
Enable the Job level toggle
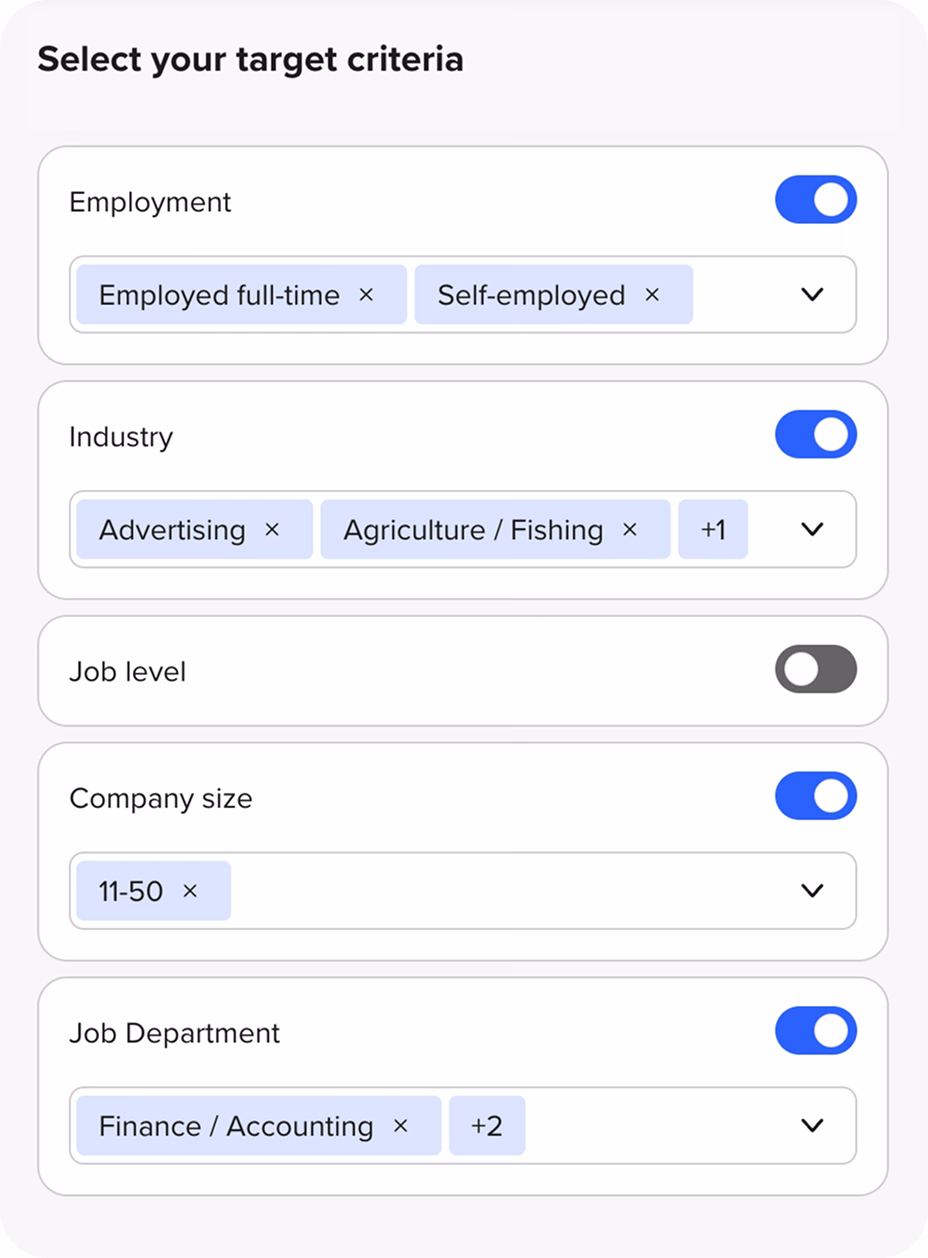point(815,670)
